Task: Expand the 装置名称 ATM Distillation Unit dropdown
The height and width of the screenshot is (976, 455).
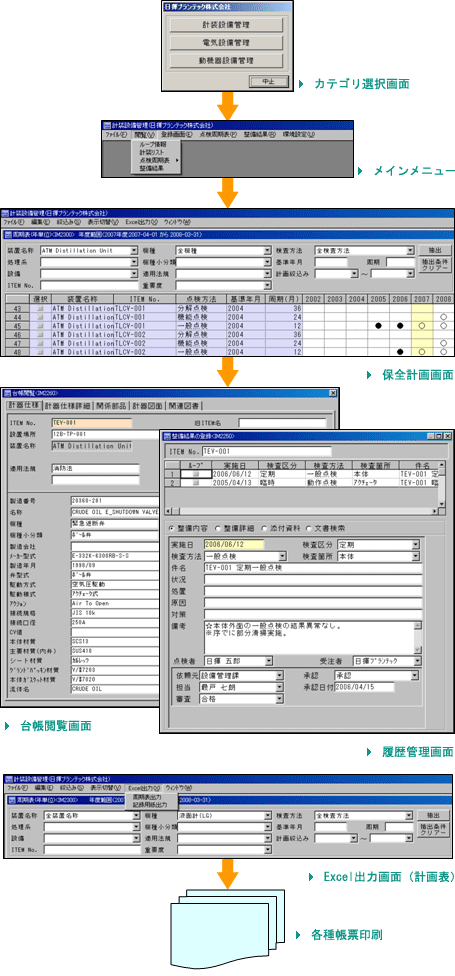Action: click(x=134, y=251)
